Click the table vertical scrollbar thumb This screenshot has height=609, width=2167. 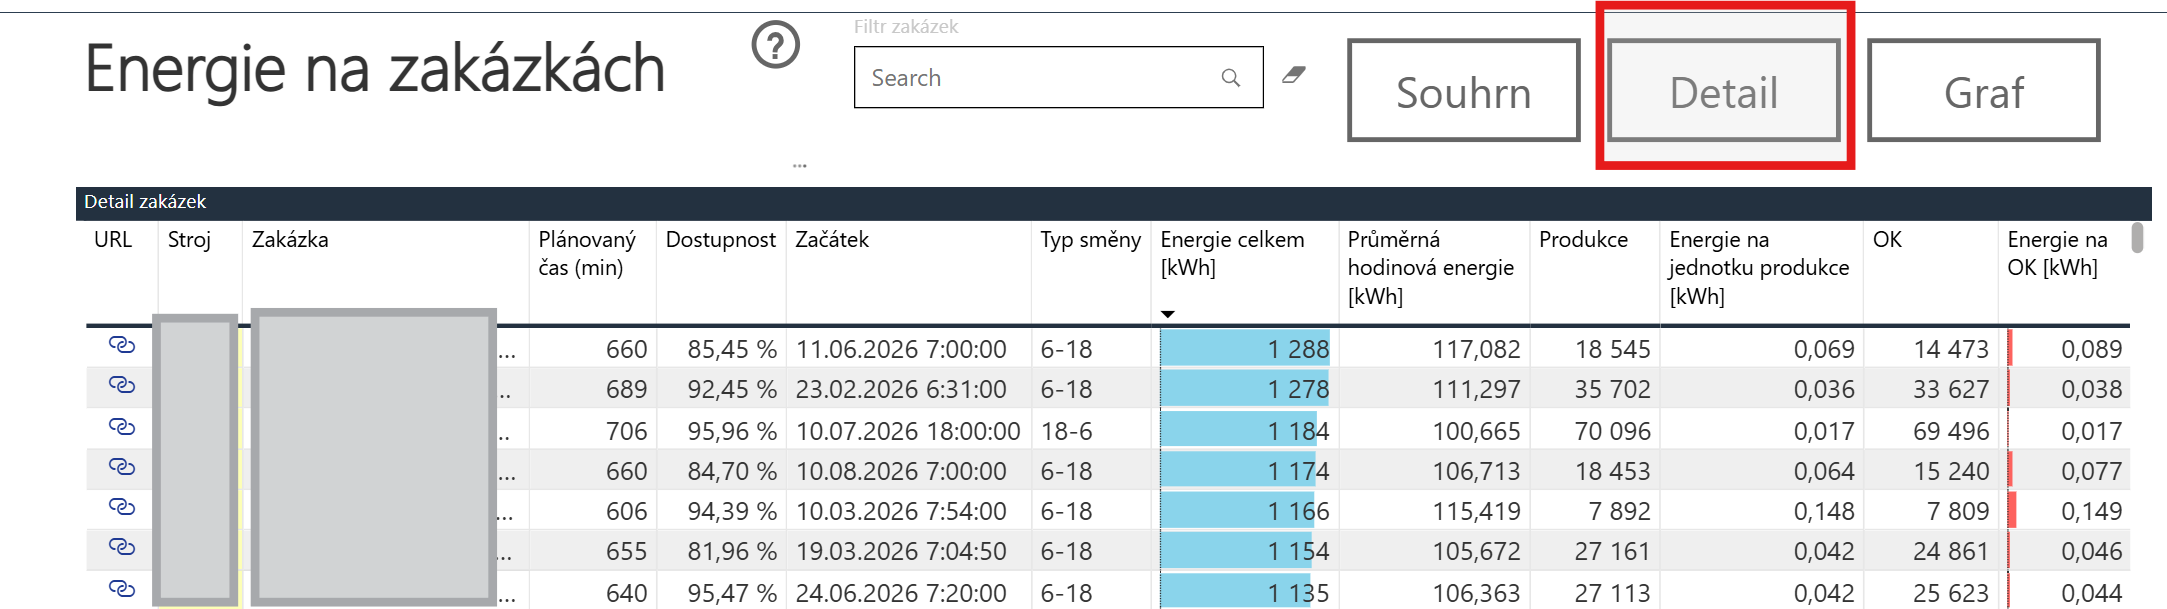2137,238
